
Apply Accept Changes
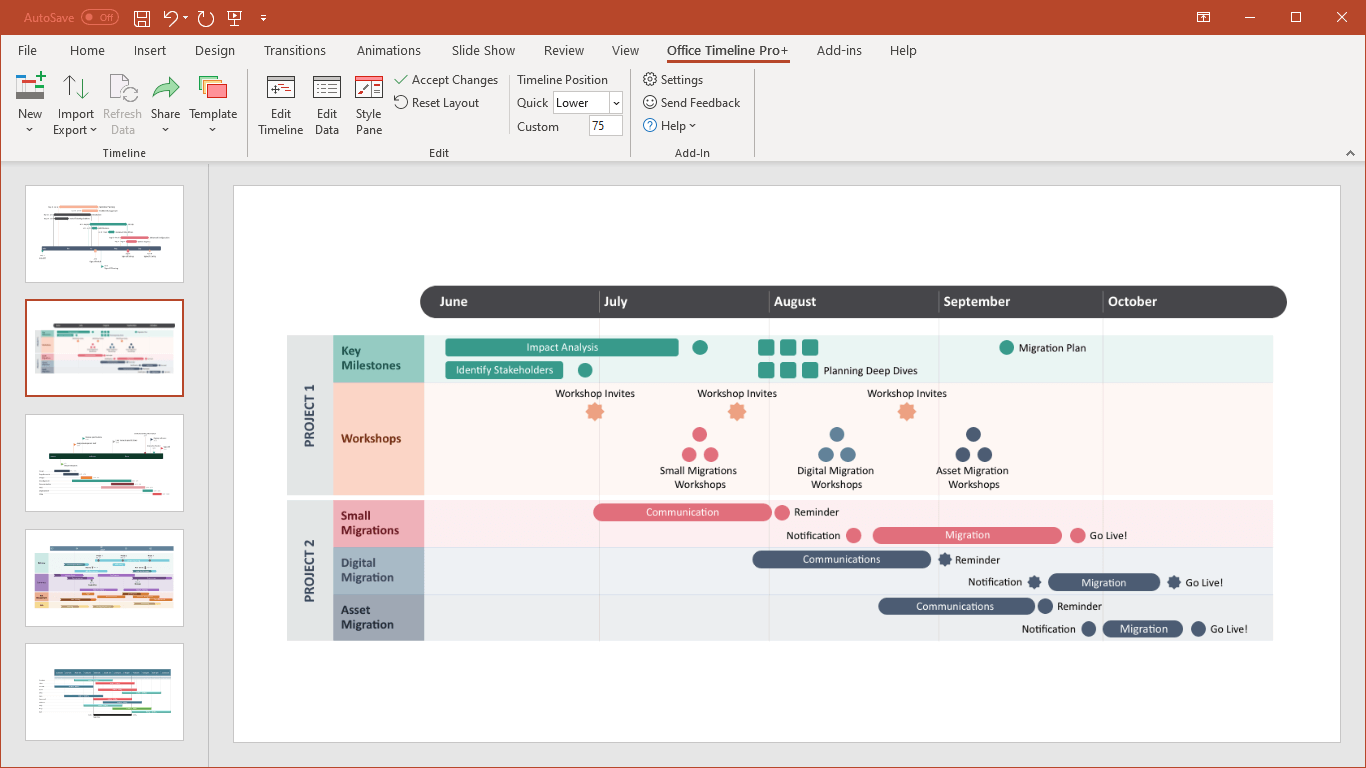[447, 79]
